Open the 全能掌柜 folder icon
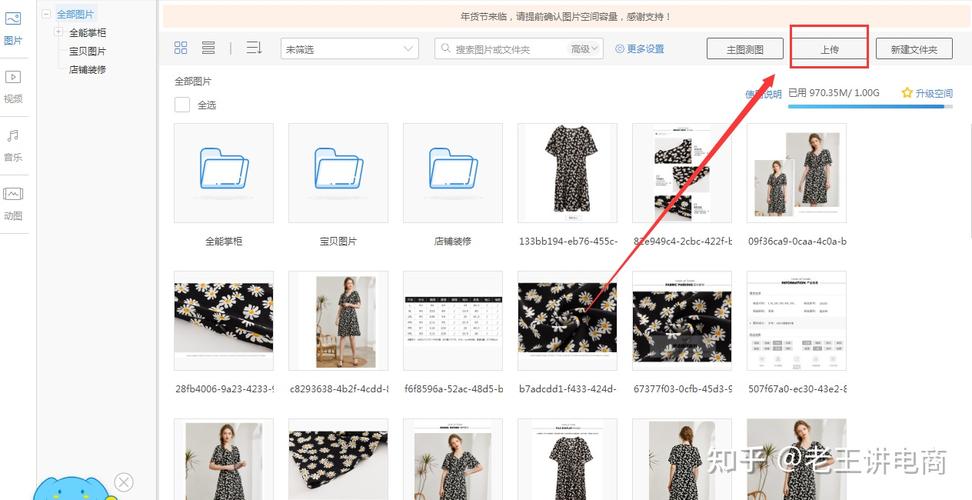Viewport: 972px width, 500px height. click(x=224, y=168)
